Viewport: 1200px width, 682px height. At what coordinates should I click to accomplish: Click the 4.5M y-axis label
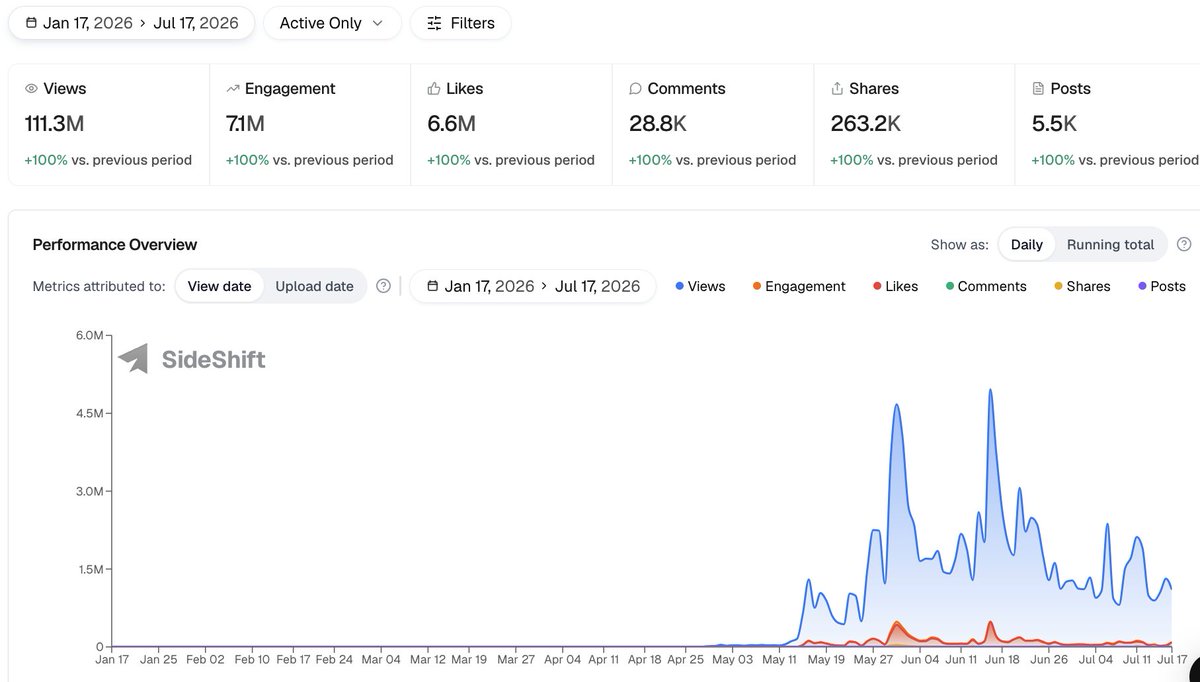[x=88, y=413]
